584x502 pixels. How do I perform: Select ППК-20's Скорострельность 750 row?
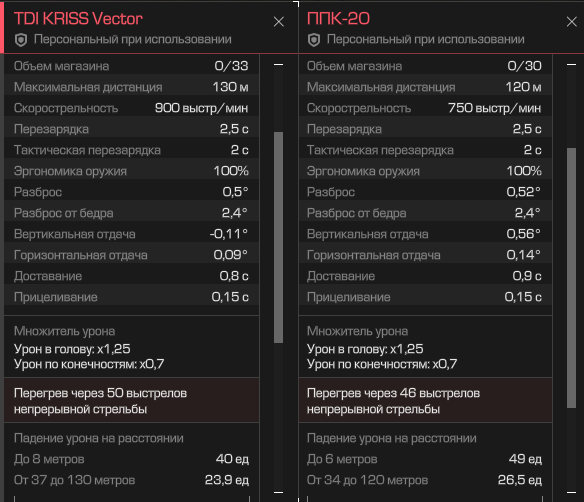pyautogui.click(x=425, y=108)
